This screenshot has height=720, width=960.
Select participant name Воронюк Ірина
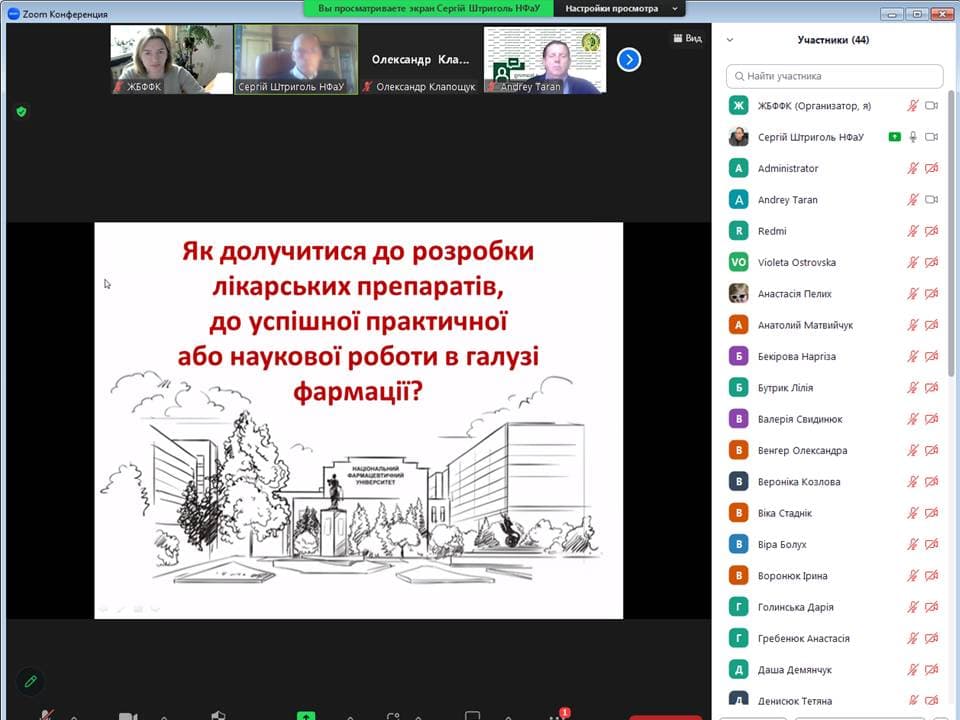pyautogui.click(x=792, y=576)
